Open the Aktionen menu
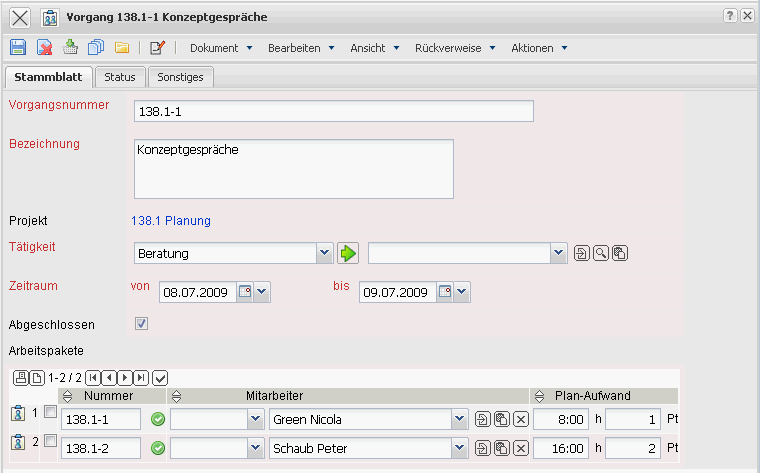This screenshot has width=760, height=473. (539, 48)
